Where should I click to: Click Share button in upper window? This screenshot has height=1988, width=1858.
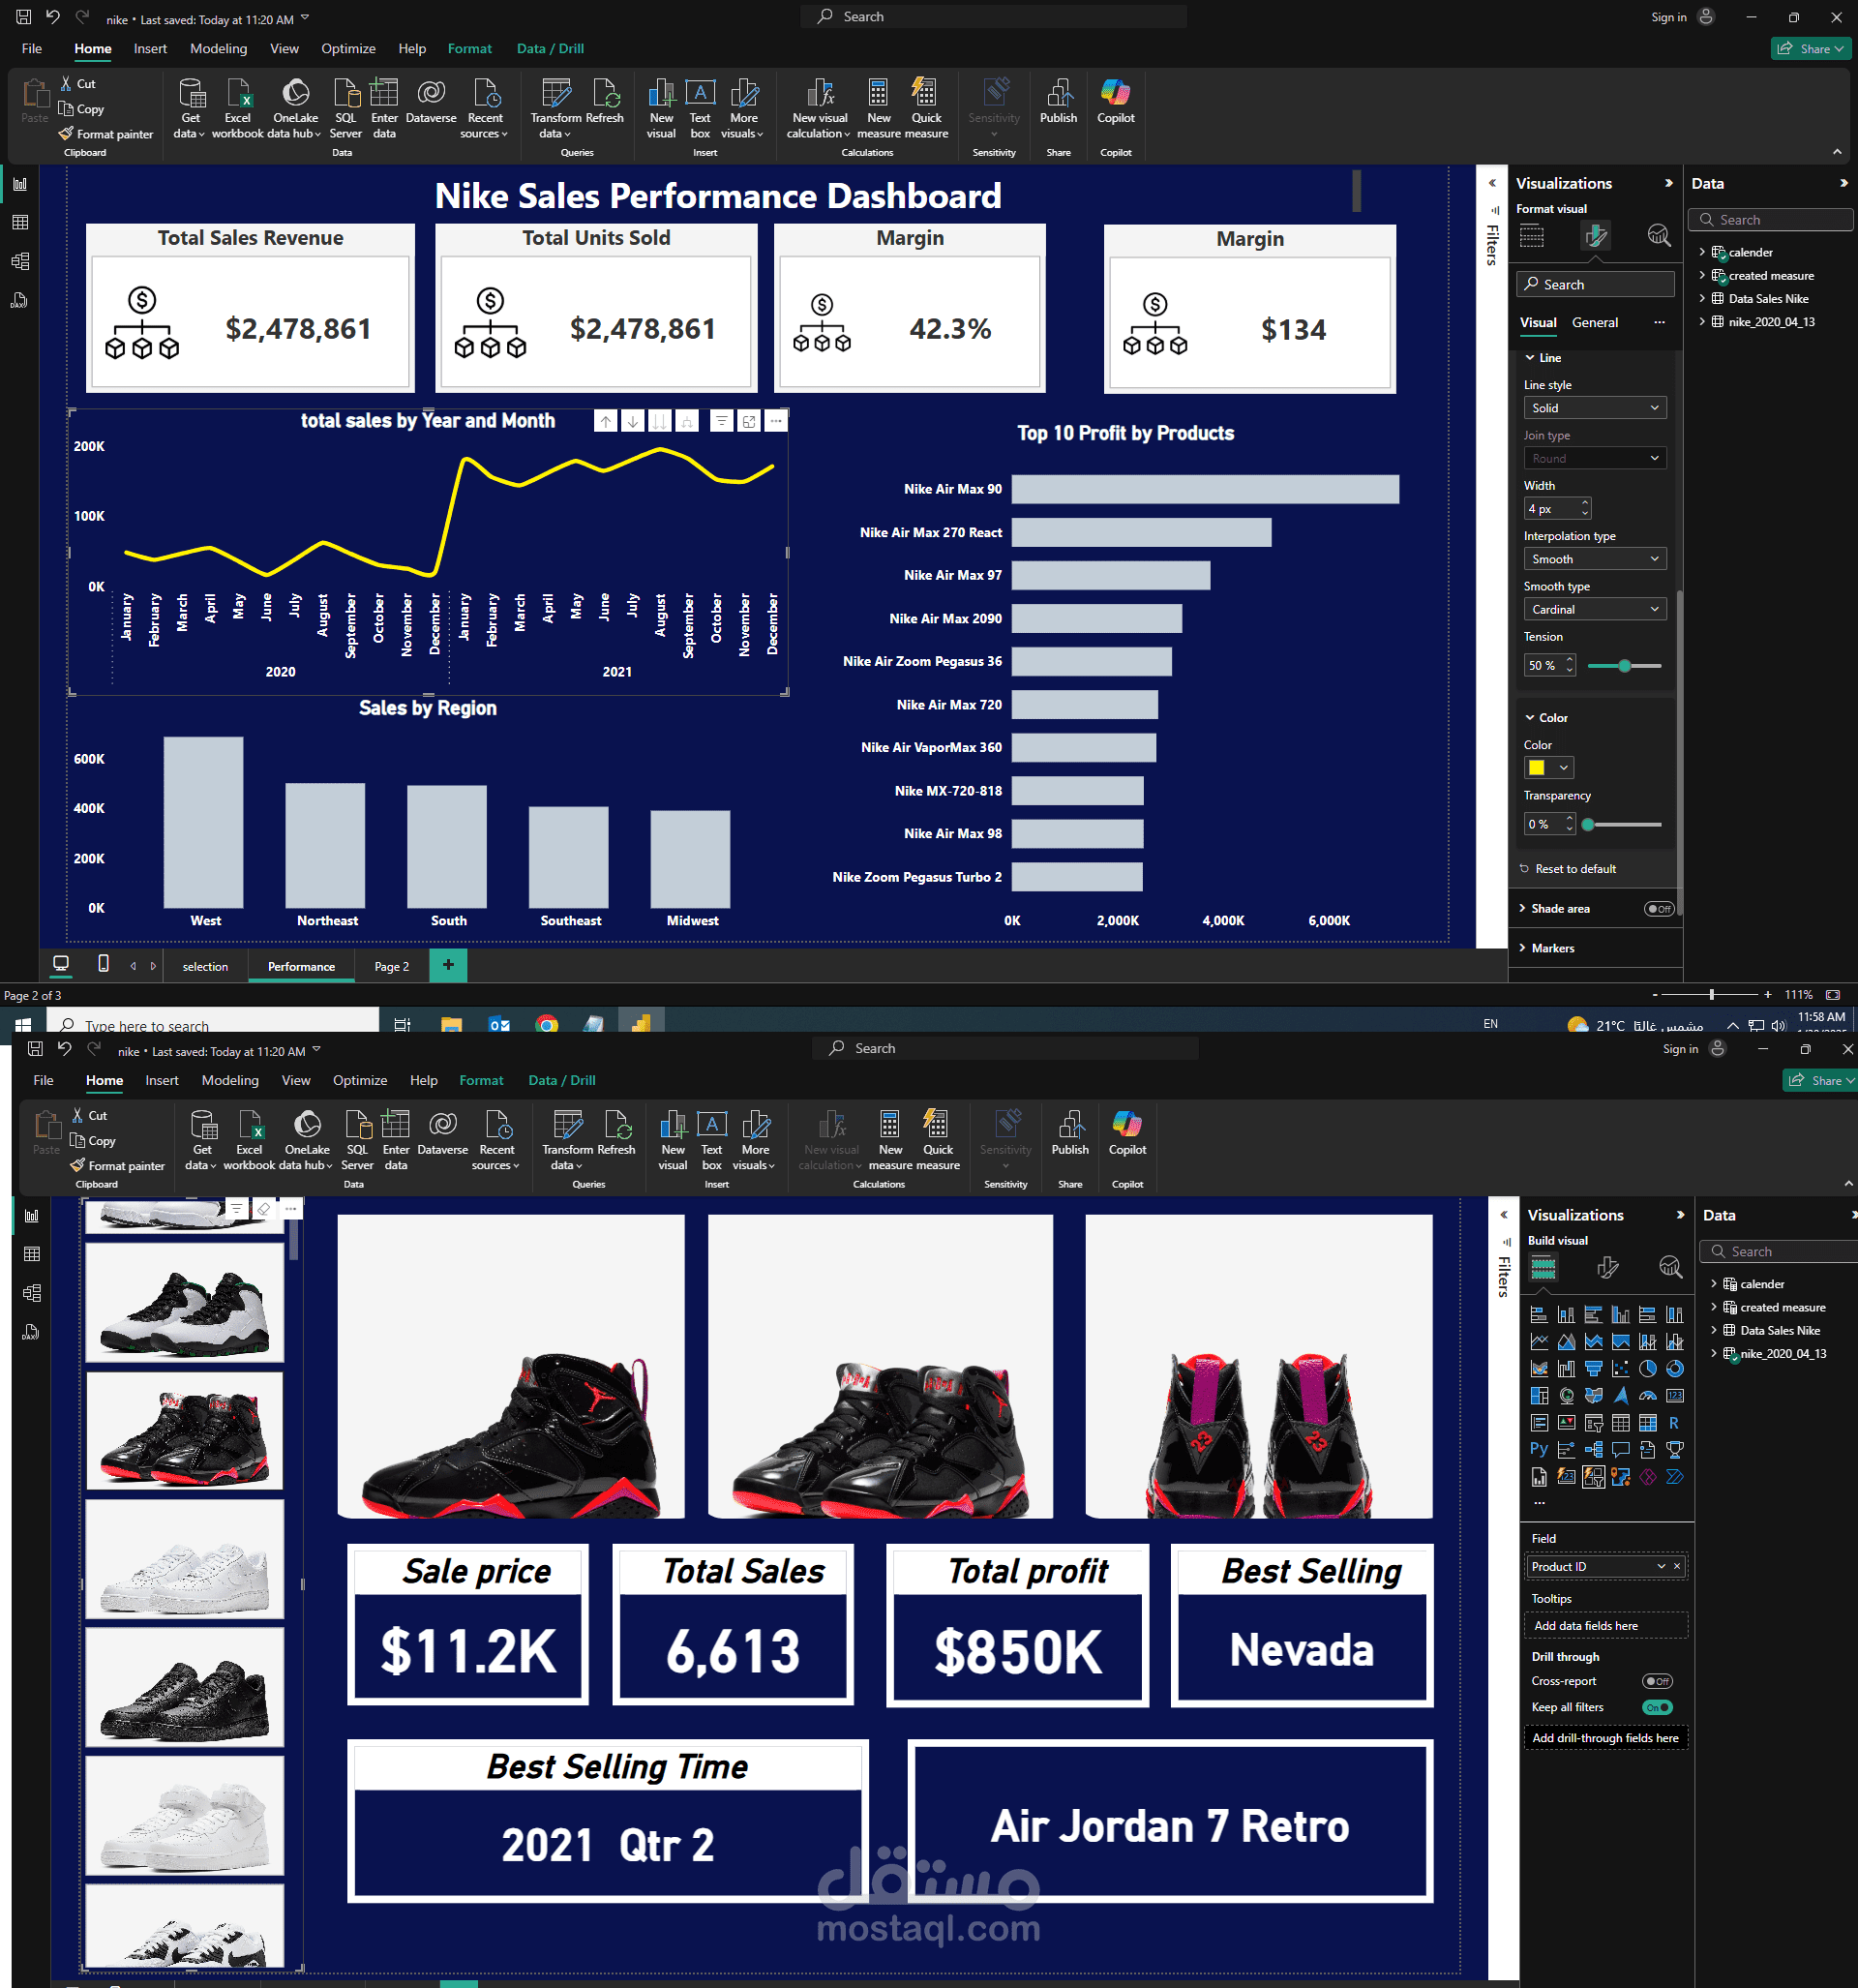click(x=1811, y=48)
